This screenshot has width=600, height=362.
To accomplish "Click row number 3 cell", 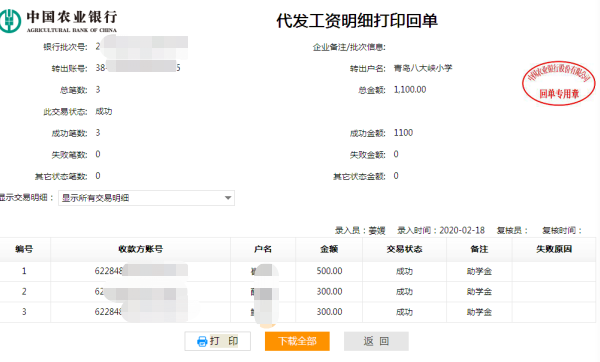I will (x=24, y=312).
